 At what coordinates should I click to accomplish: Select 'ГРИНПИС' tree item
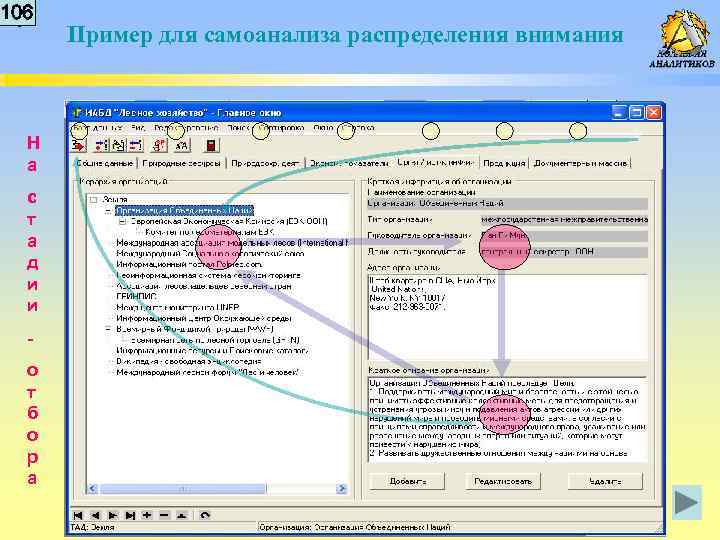[136, 297]
